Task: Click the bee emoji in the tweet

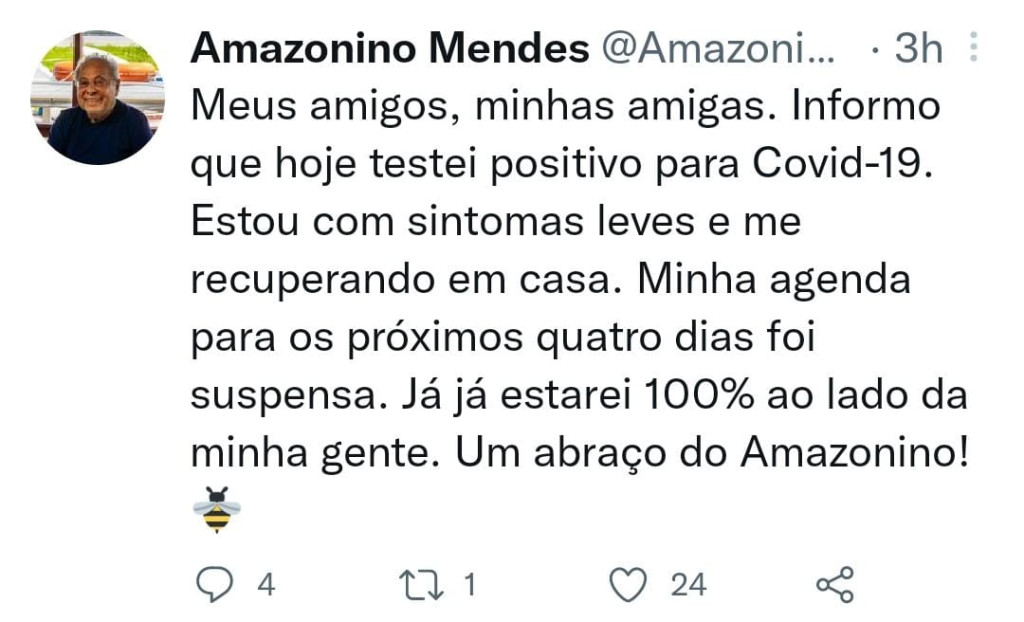Action: pyautogui.click(x=216, y=509)
